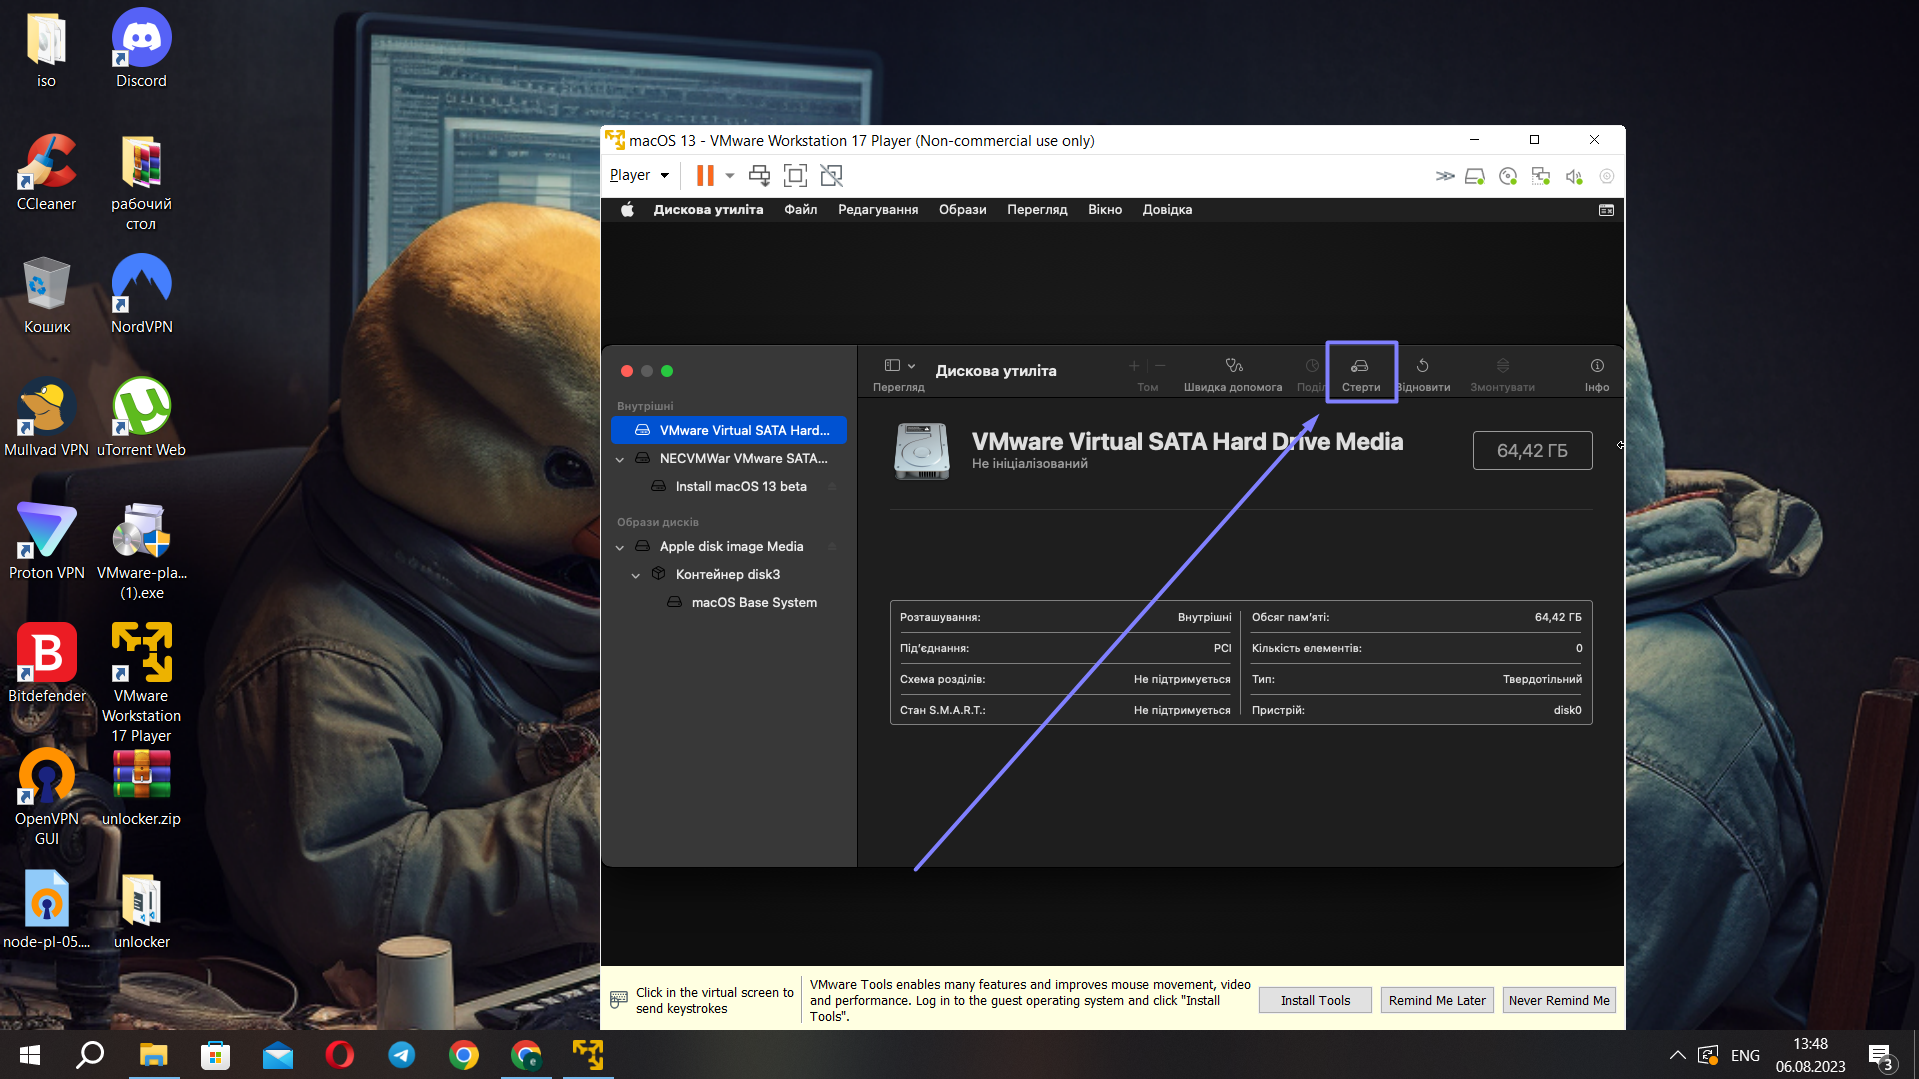Screen dimensions: 1919x1079
Task: Select Apple disk image Media in sidebar
Action: pyautogui.click(x=729, y=547)
